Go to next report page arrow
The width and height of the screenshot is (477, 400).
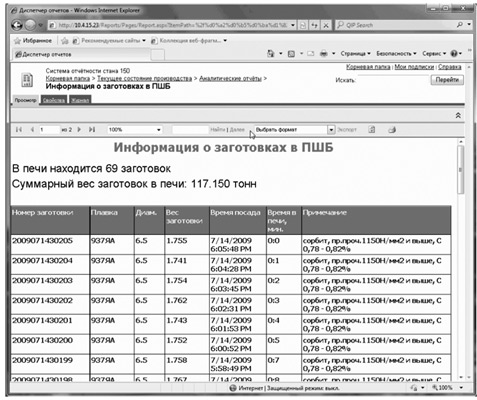pyautogui.click(x=79, y=130)
